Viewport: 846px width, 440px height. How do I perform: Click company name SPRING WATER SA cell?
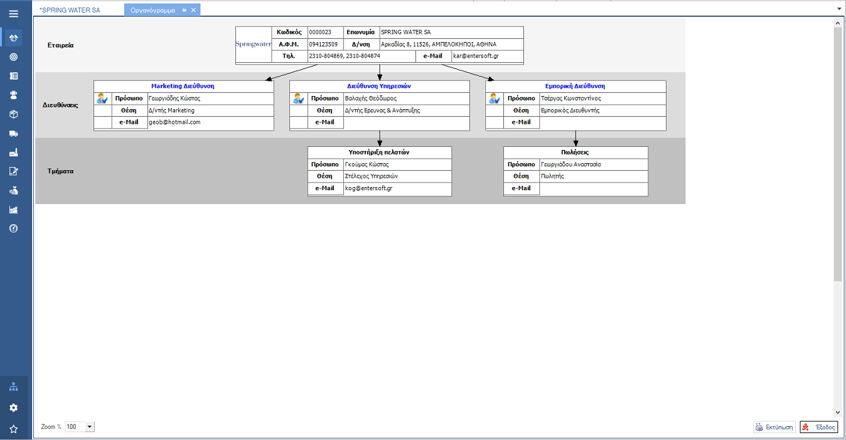tap(452, 32)
